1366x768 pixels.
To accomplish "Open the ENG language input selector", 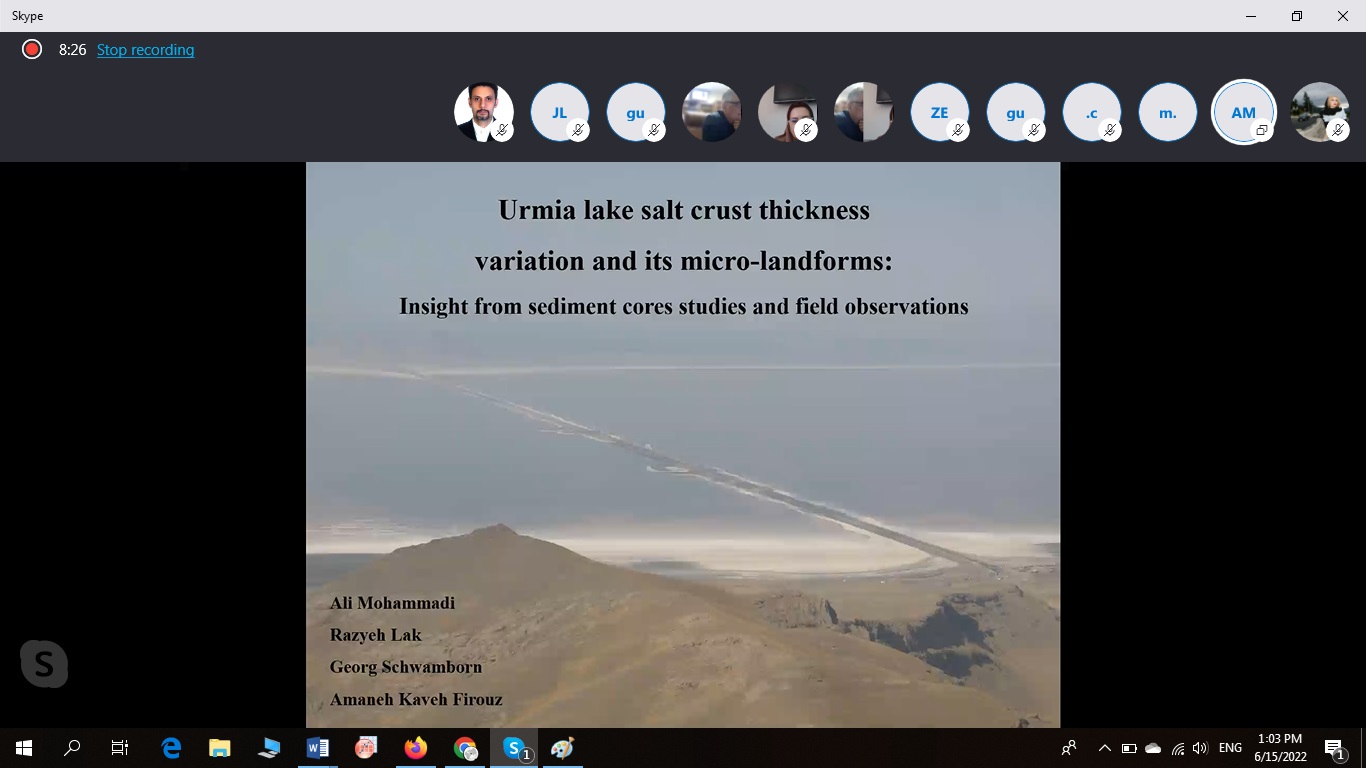I will coord(1230,748).
